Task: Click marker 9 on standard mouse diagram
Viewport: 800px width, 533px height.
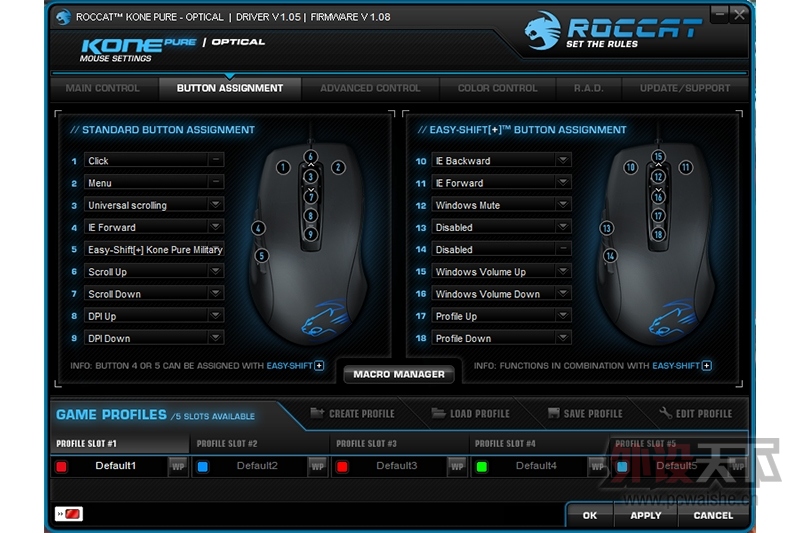Action: 310,234
